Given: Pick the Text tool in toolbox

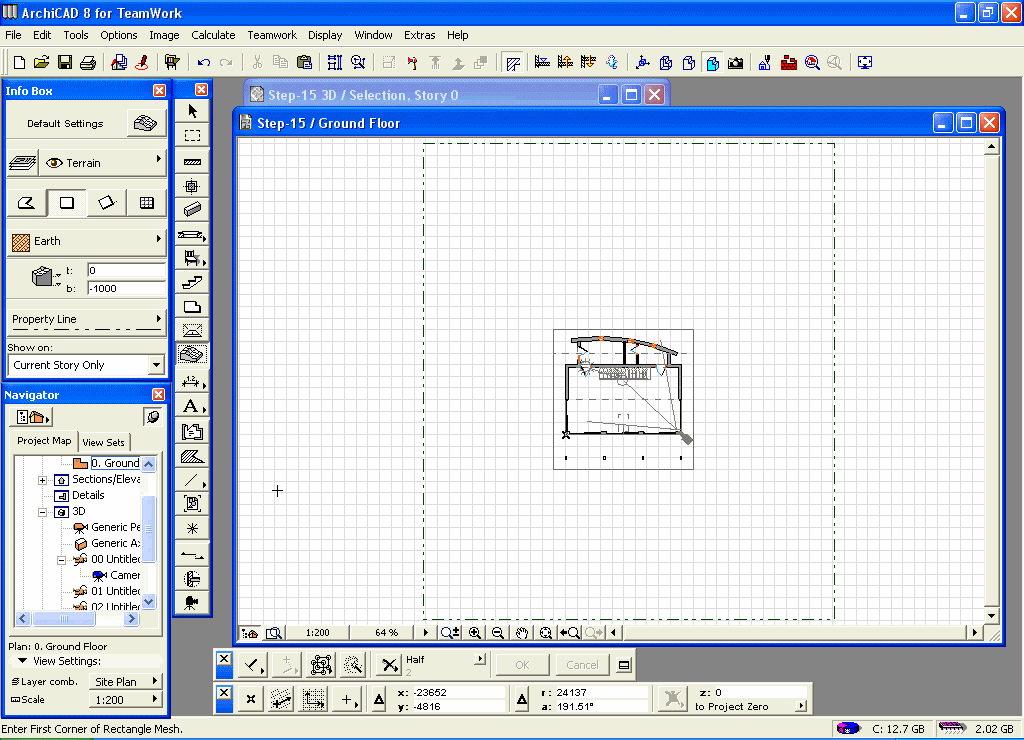Looking at the screenshot, I should coord(192,406).
